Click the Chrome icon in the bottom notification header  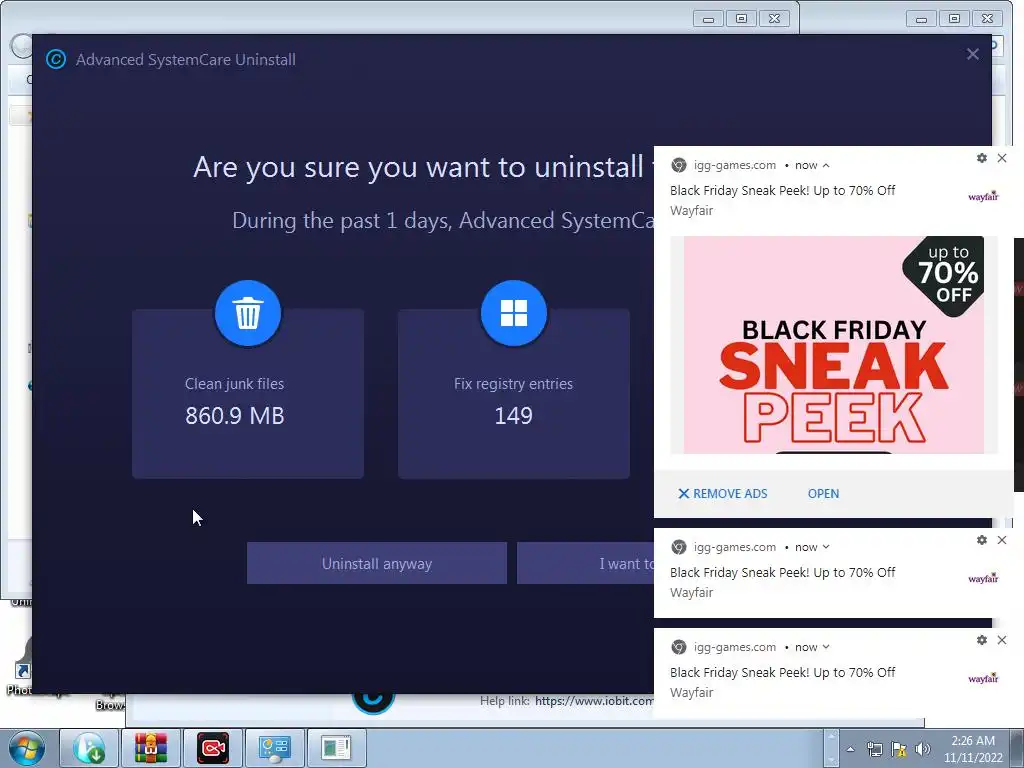[679, 647]
